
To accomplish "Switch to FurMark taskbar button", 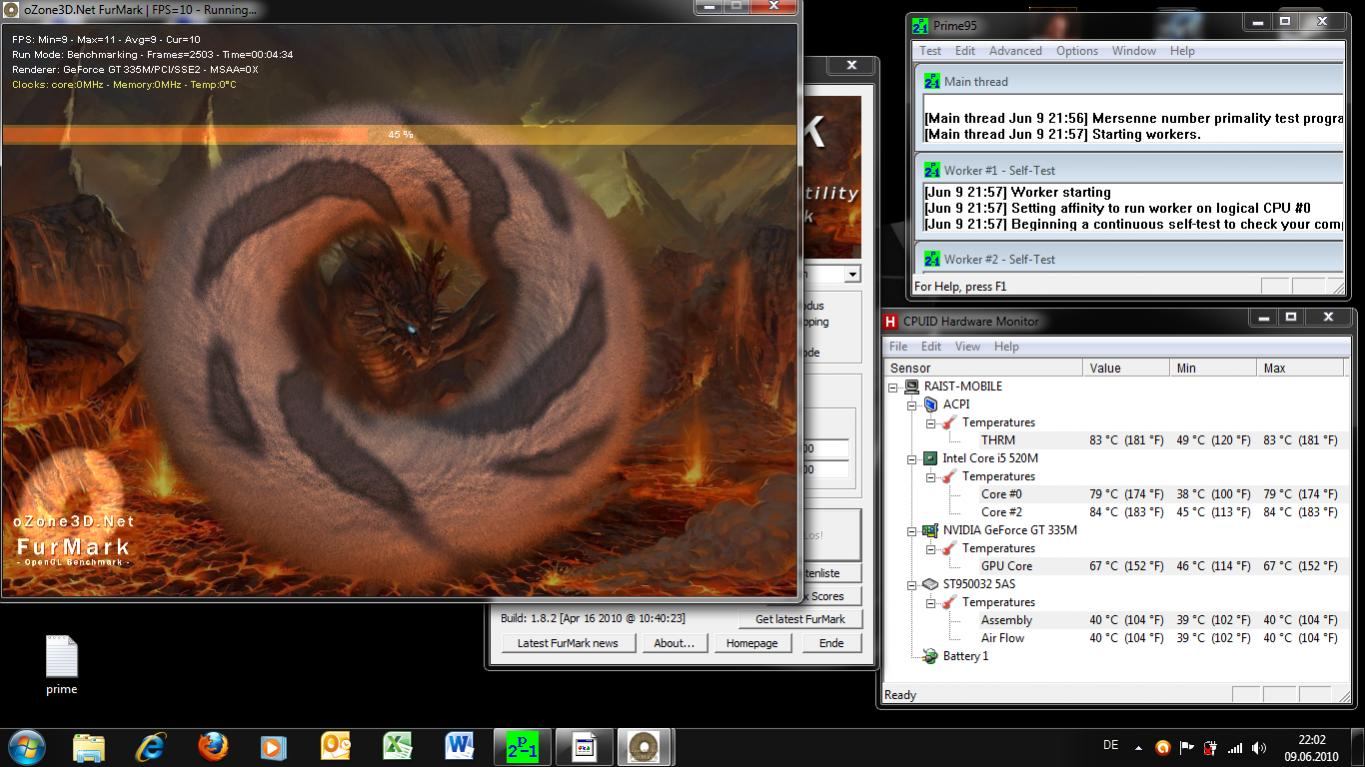I will (x=645, y=747).
